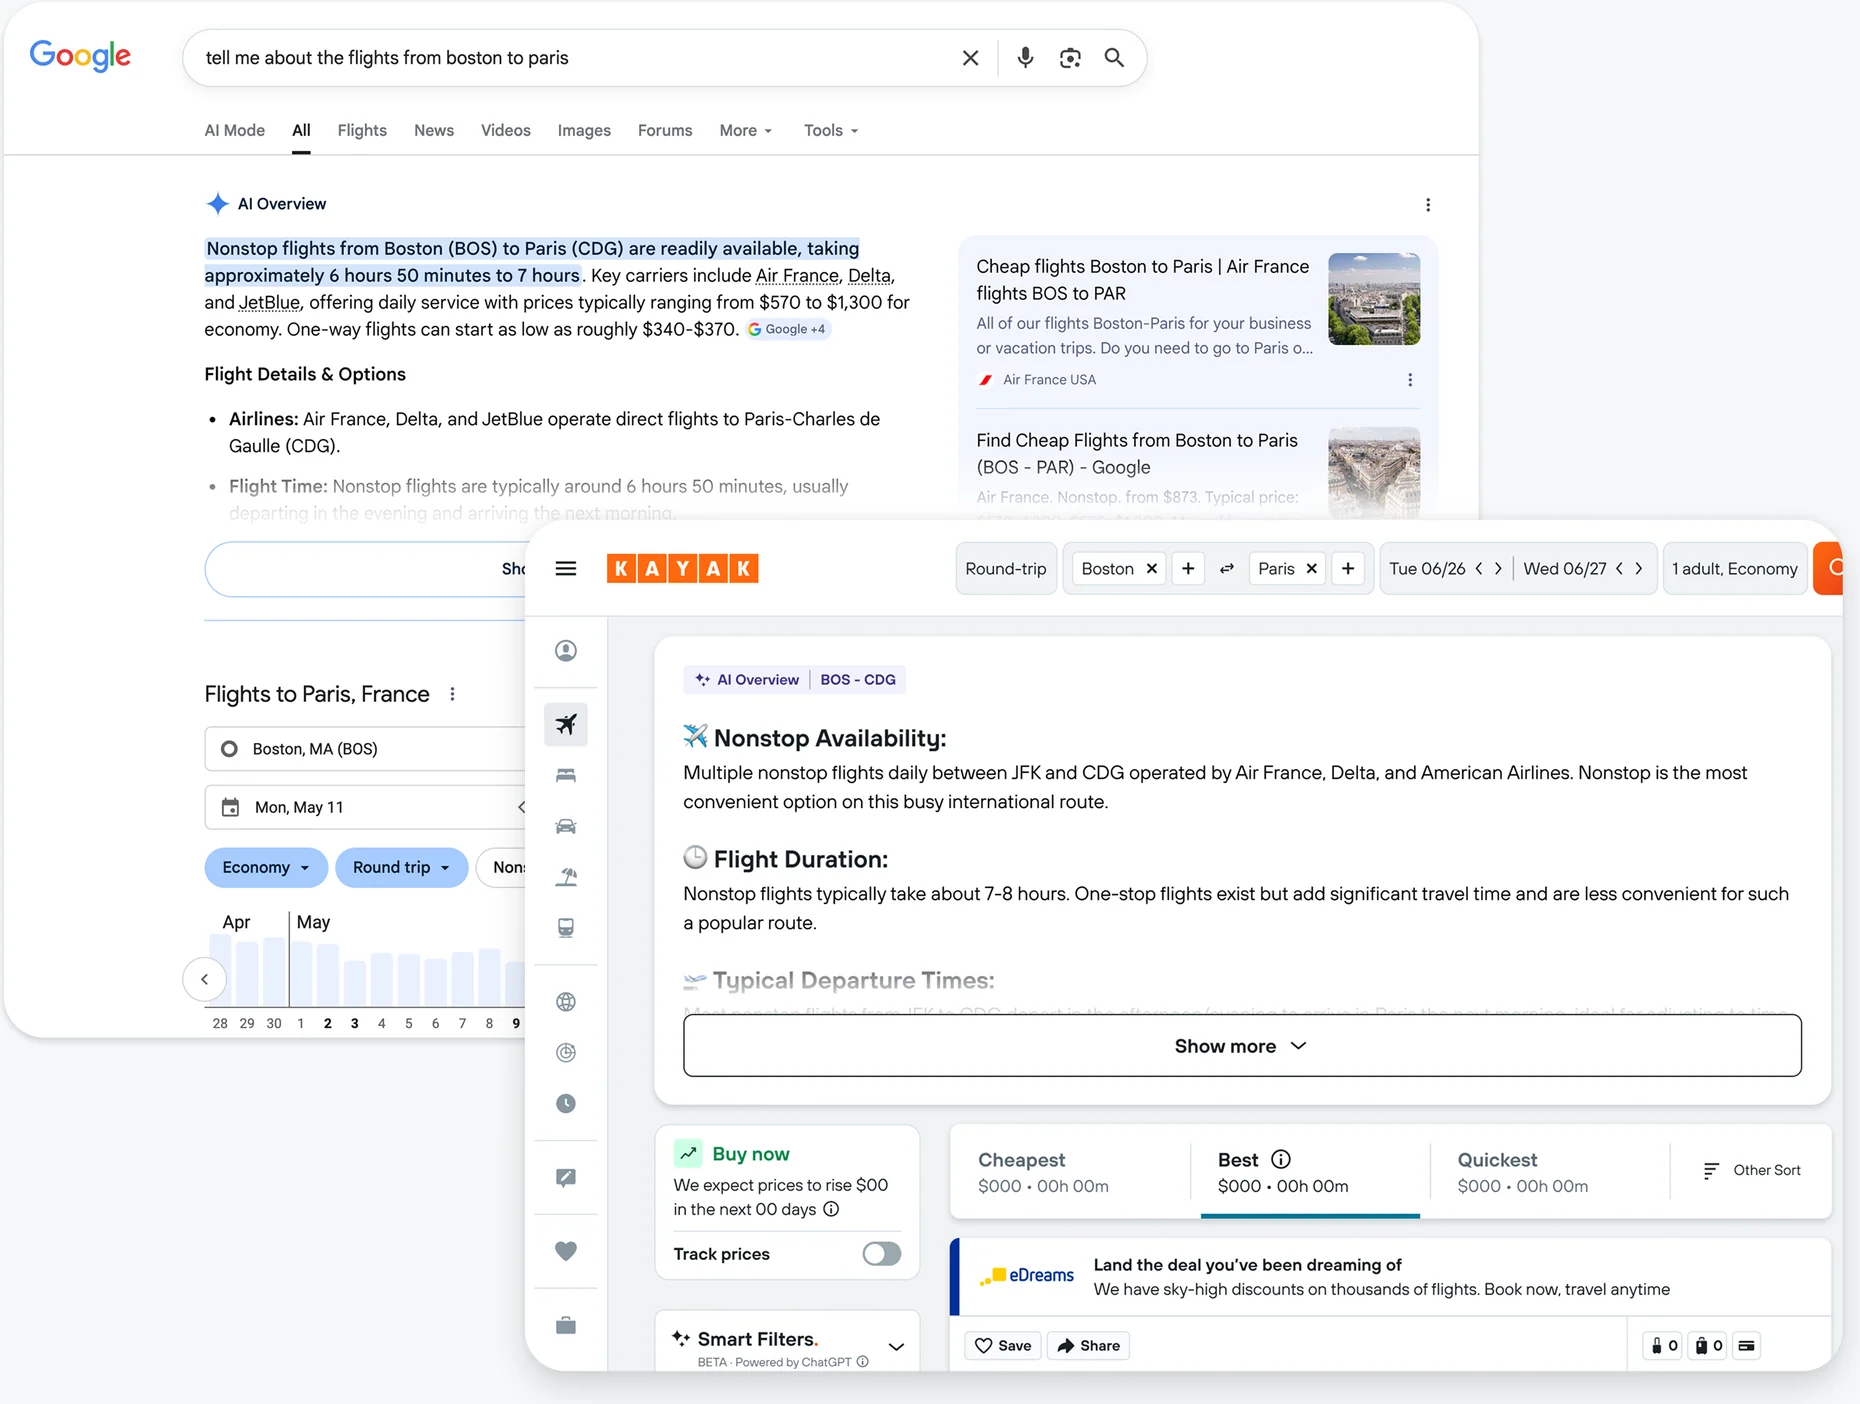Open the briefcase Trips icon in KAYAK sidebar

pyautogui.click(x=566, y=1325)
